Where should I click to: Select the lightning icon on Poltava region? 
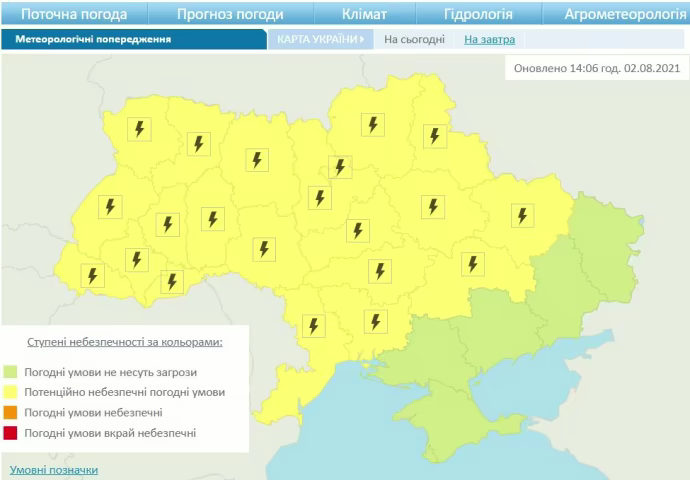[433, 206]
